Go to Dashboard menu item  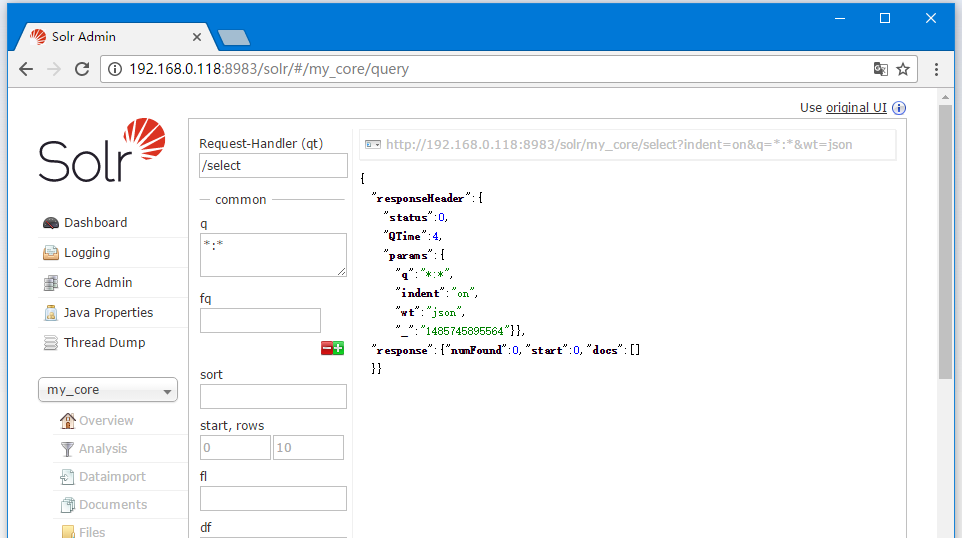tap(96, 223)
